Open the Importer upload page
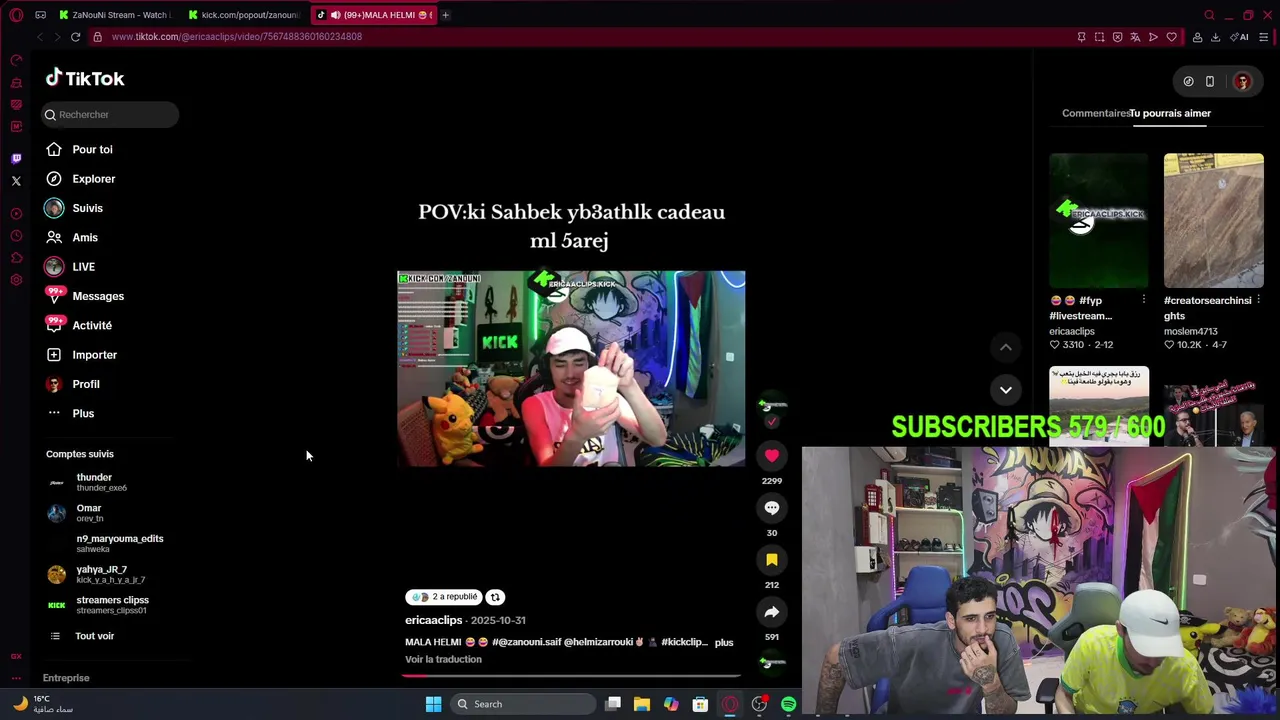The height and width of the screenshot is (720, 1280). 82,355
